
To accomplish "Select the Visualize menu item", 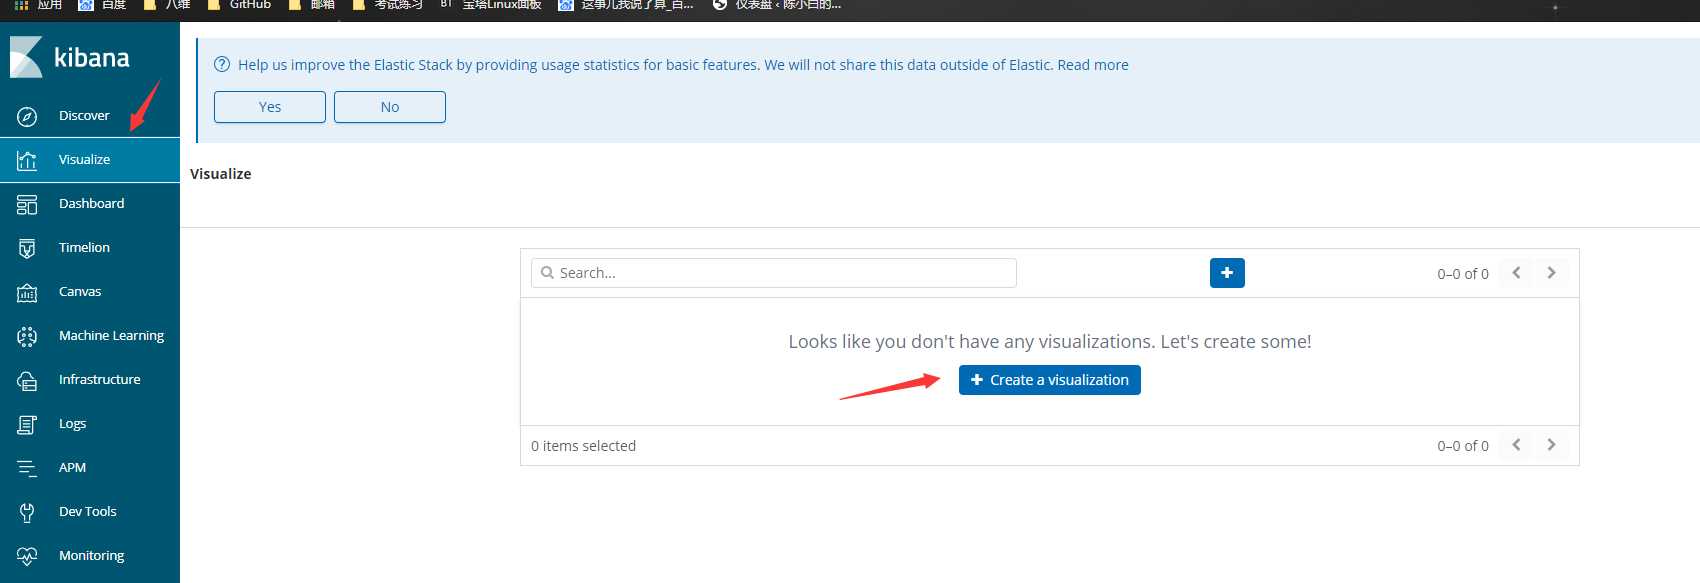I will pos(84,160).
